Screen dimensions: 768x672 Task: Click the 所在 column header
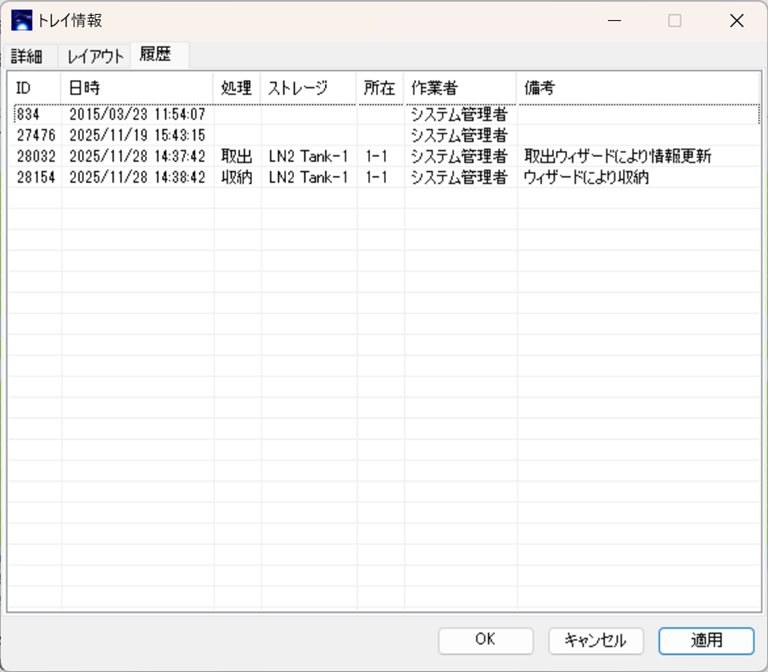click(380, 88)
